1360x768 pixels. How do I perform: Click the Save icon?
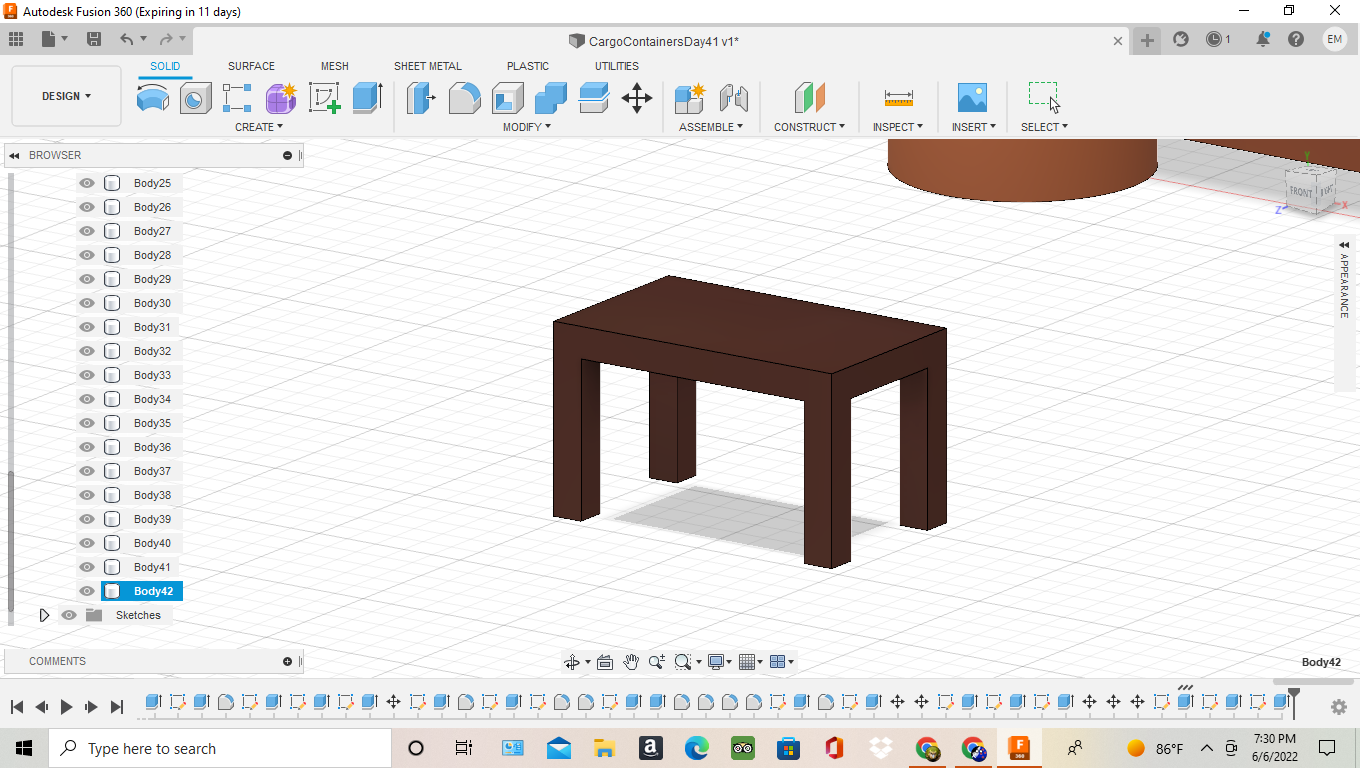94,39
